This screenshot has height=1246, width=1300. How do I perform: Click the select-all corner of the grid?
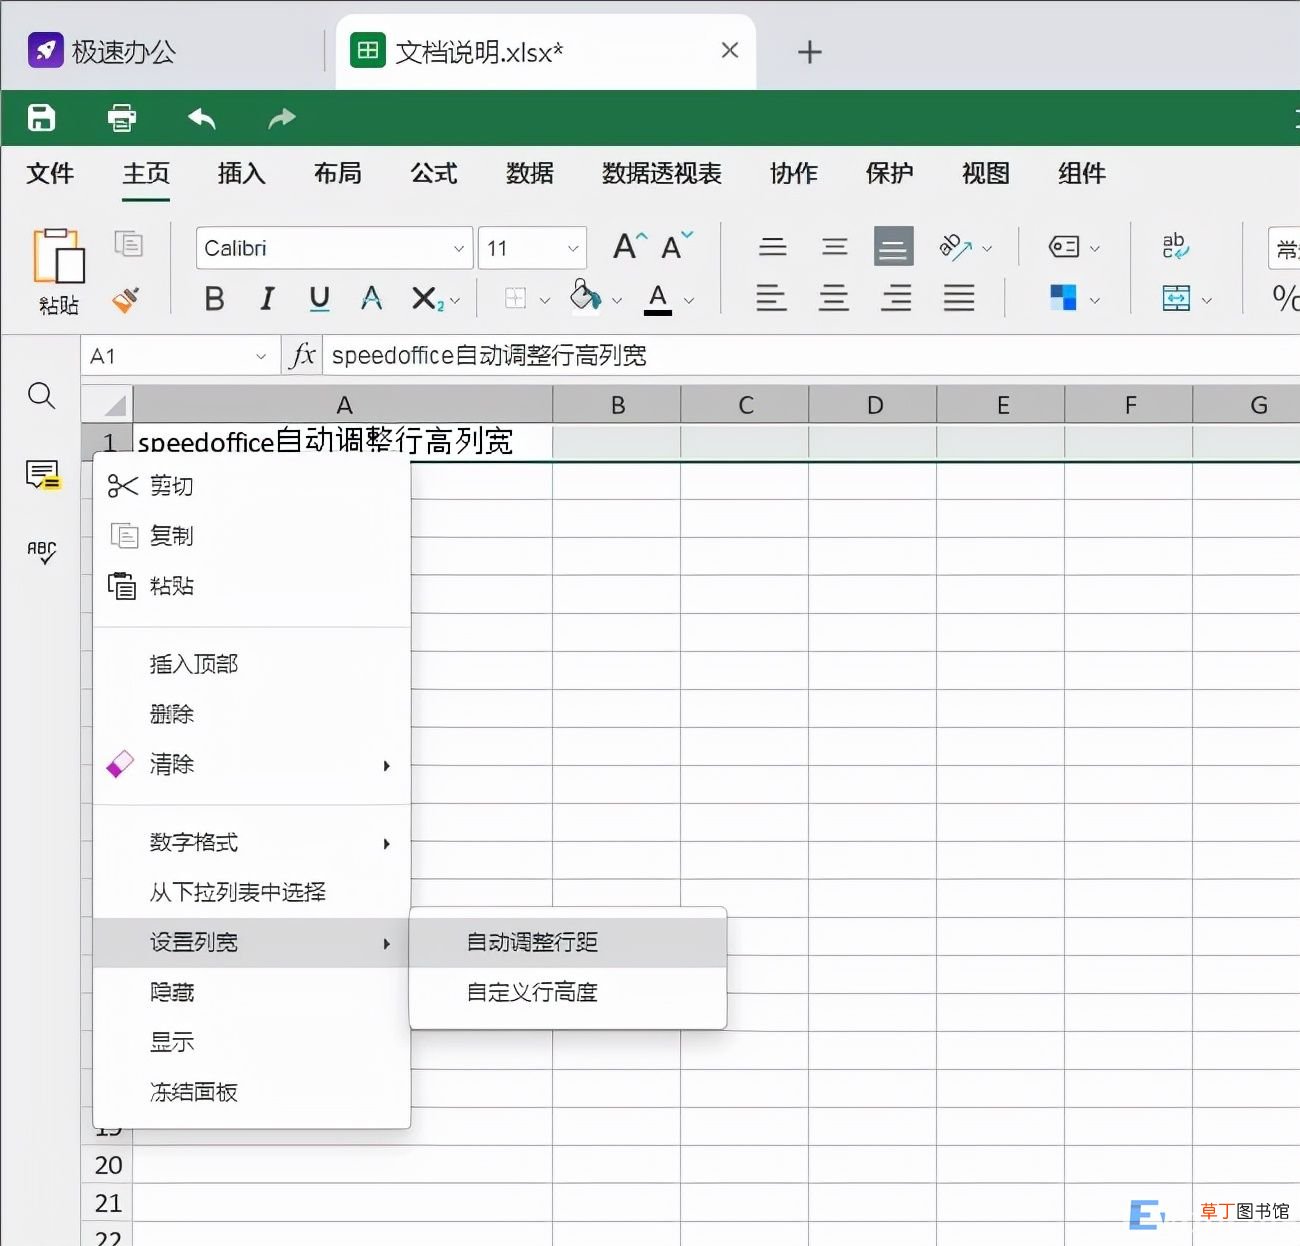pyautogui.click(x=107, y=404)
